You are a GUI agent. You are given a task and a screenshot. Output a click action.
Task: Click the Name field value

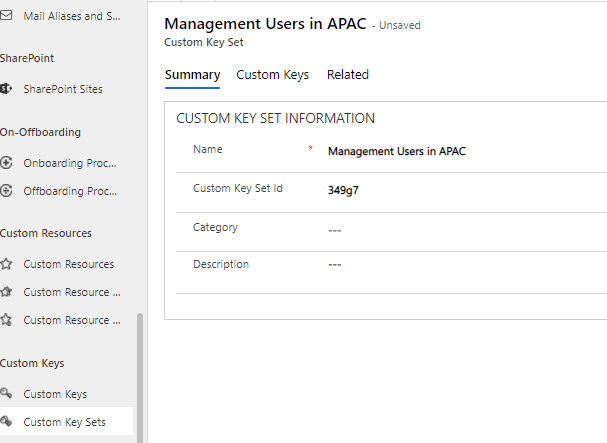click(396, 152)
